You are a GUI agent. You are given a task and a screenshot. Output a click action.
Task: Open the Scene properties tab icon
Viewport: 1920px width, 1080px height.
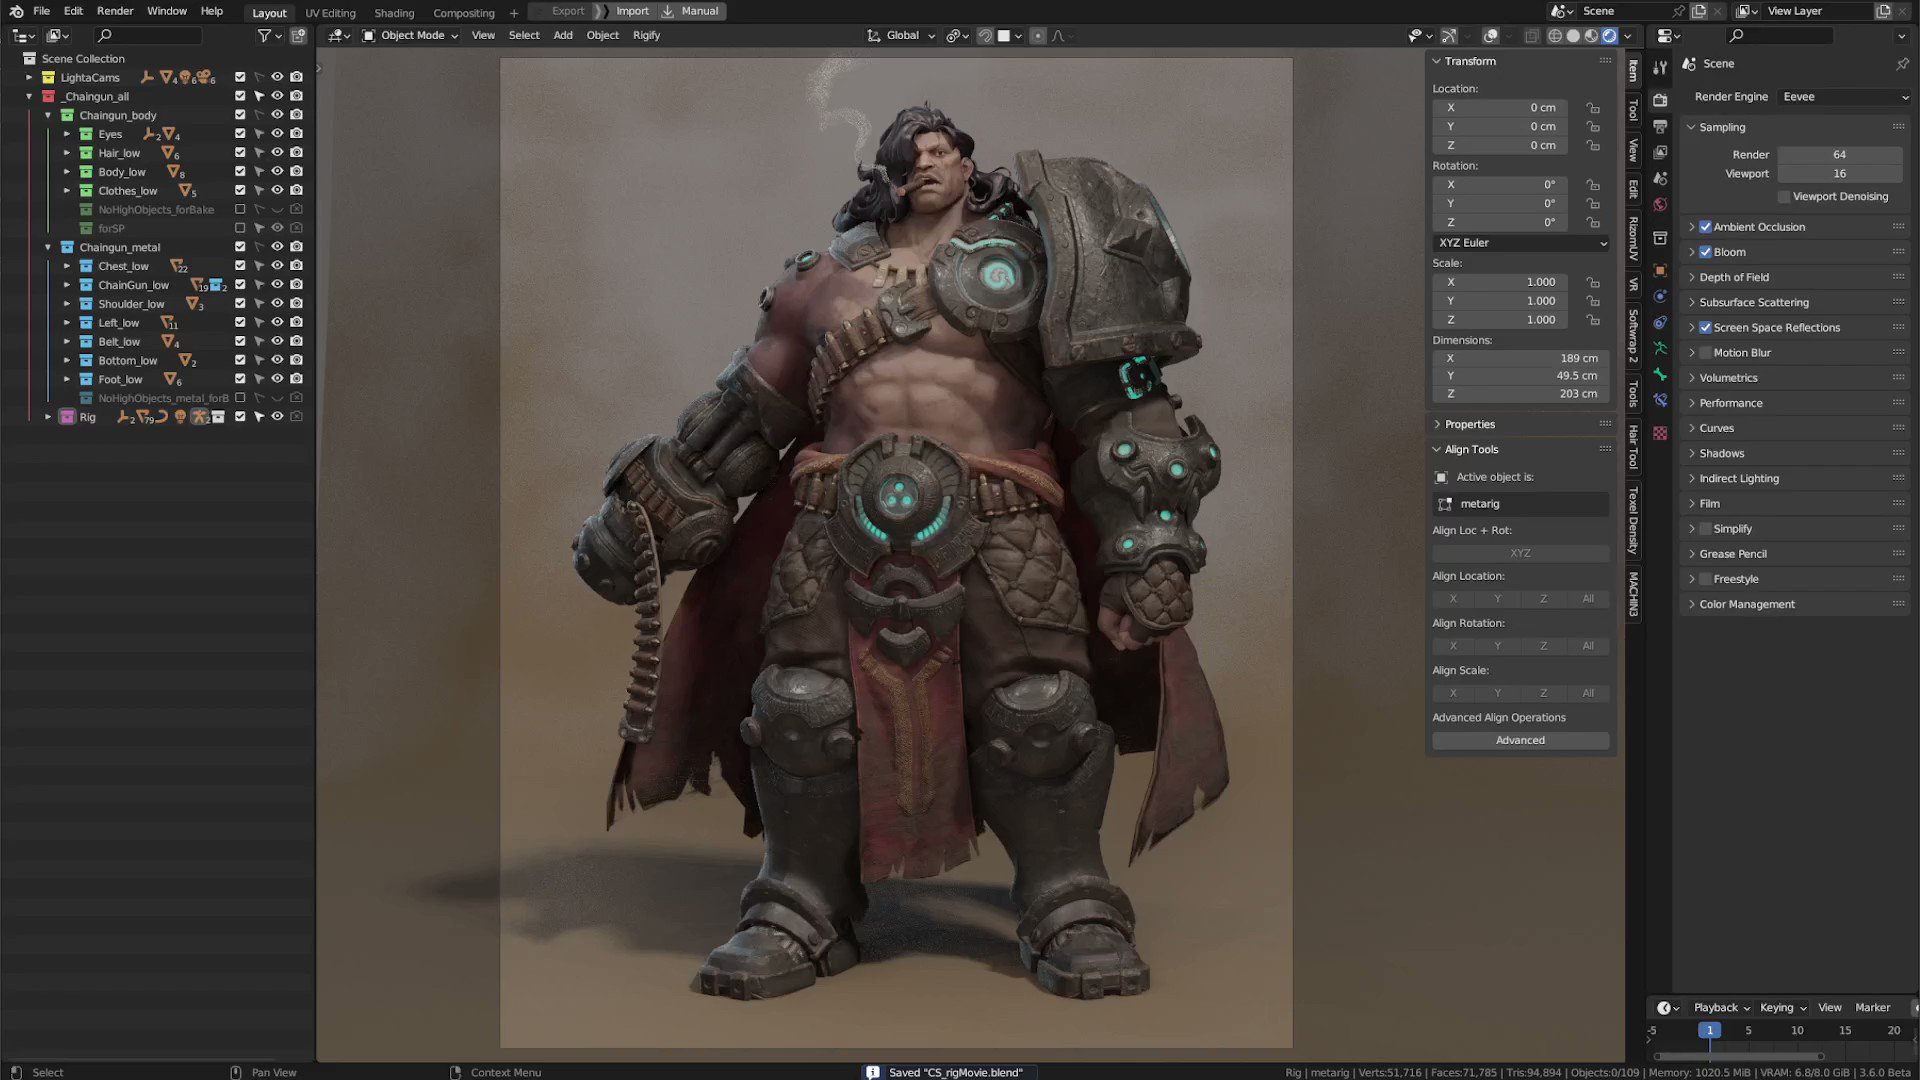(x=1660, y=178)
